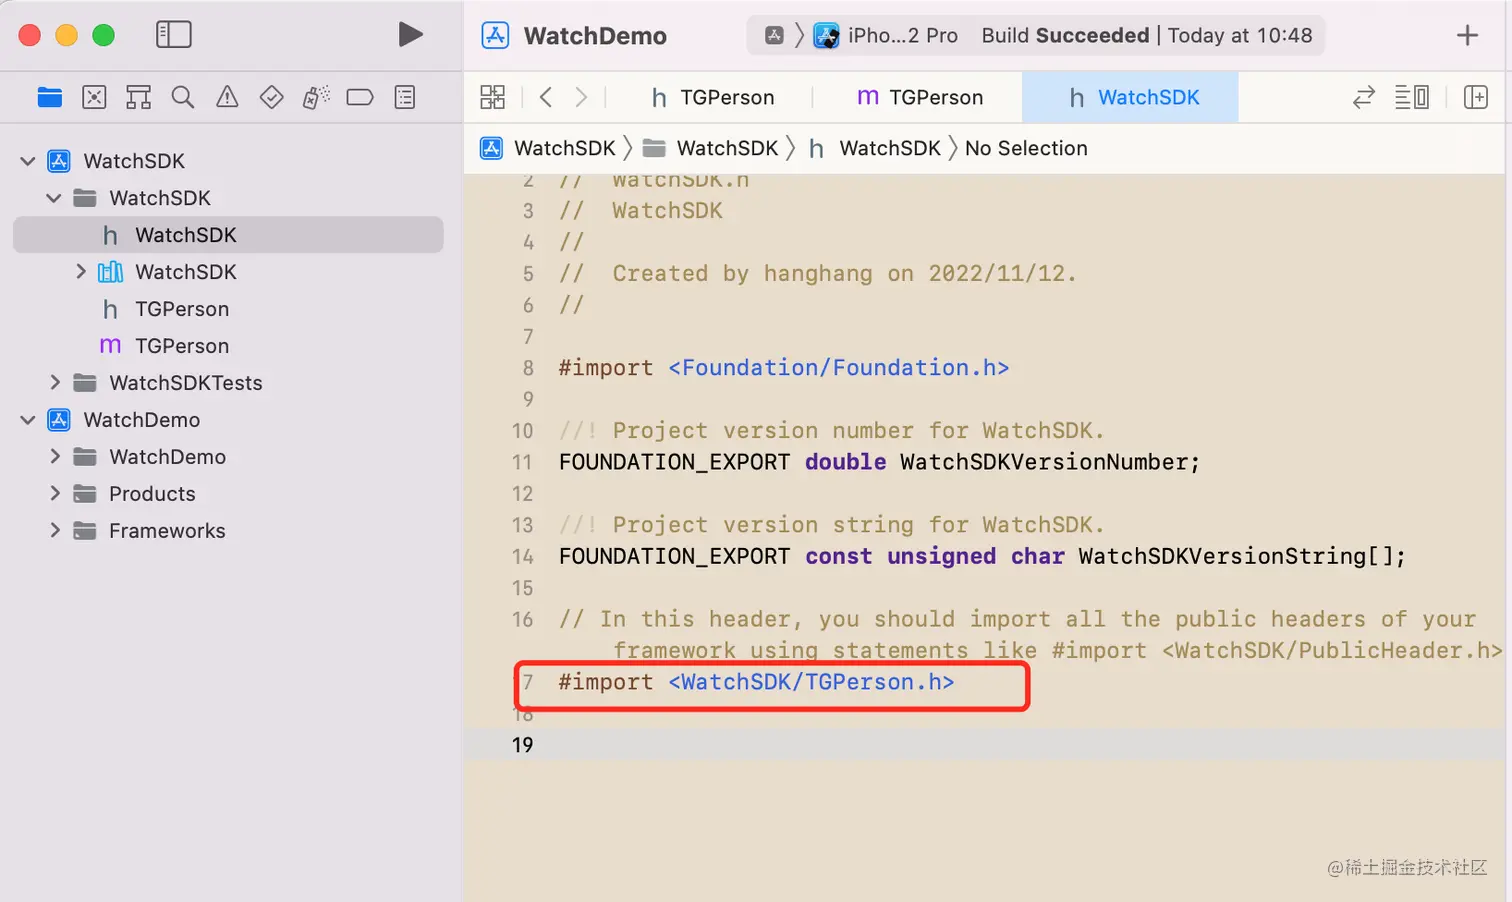The width and height of the screenshot is (1512, 902).
Task: Collapse the WatchDemo project
Action: pos(28,420)
